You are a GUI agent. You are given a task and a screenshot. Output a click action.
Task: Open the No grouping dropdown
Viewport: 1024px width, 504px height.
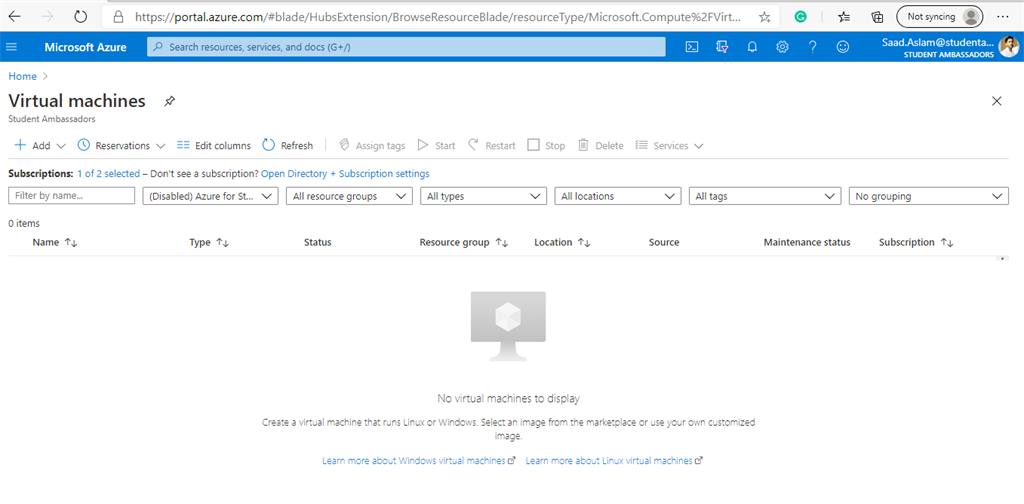pos(929,196)
